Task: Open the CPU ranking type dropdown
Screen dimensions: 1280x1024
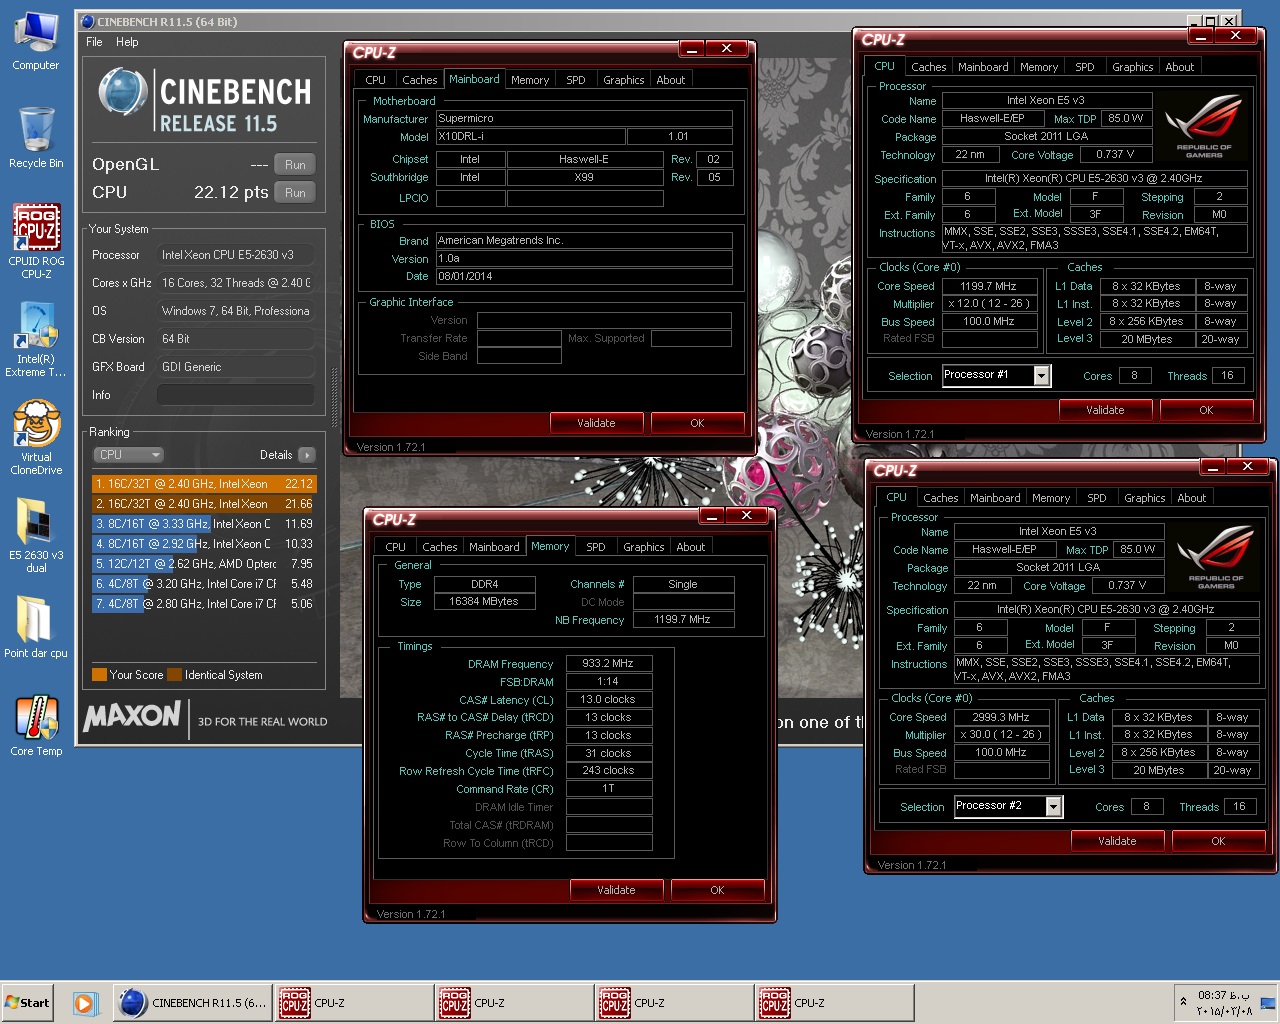Action: click(x=127, y=455)
